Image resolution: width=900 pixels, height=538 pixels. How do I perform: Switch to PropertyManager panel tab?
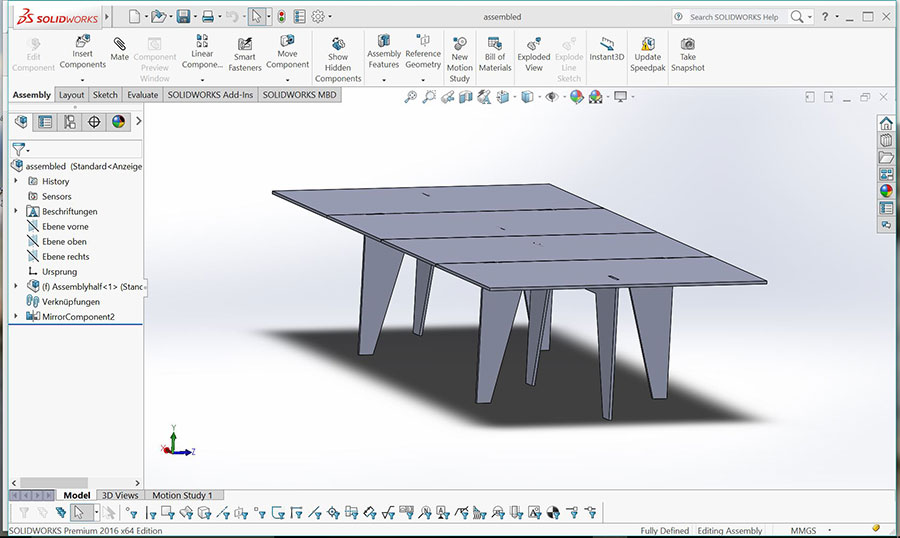click(x=45, y=122)
